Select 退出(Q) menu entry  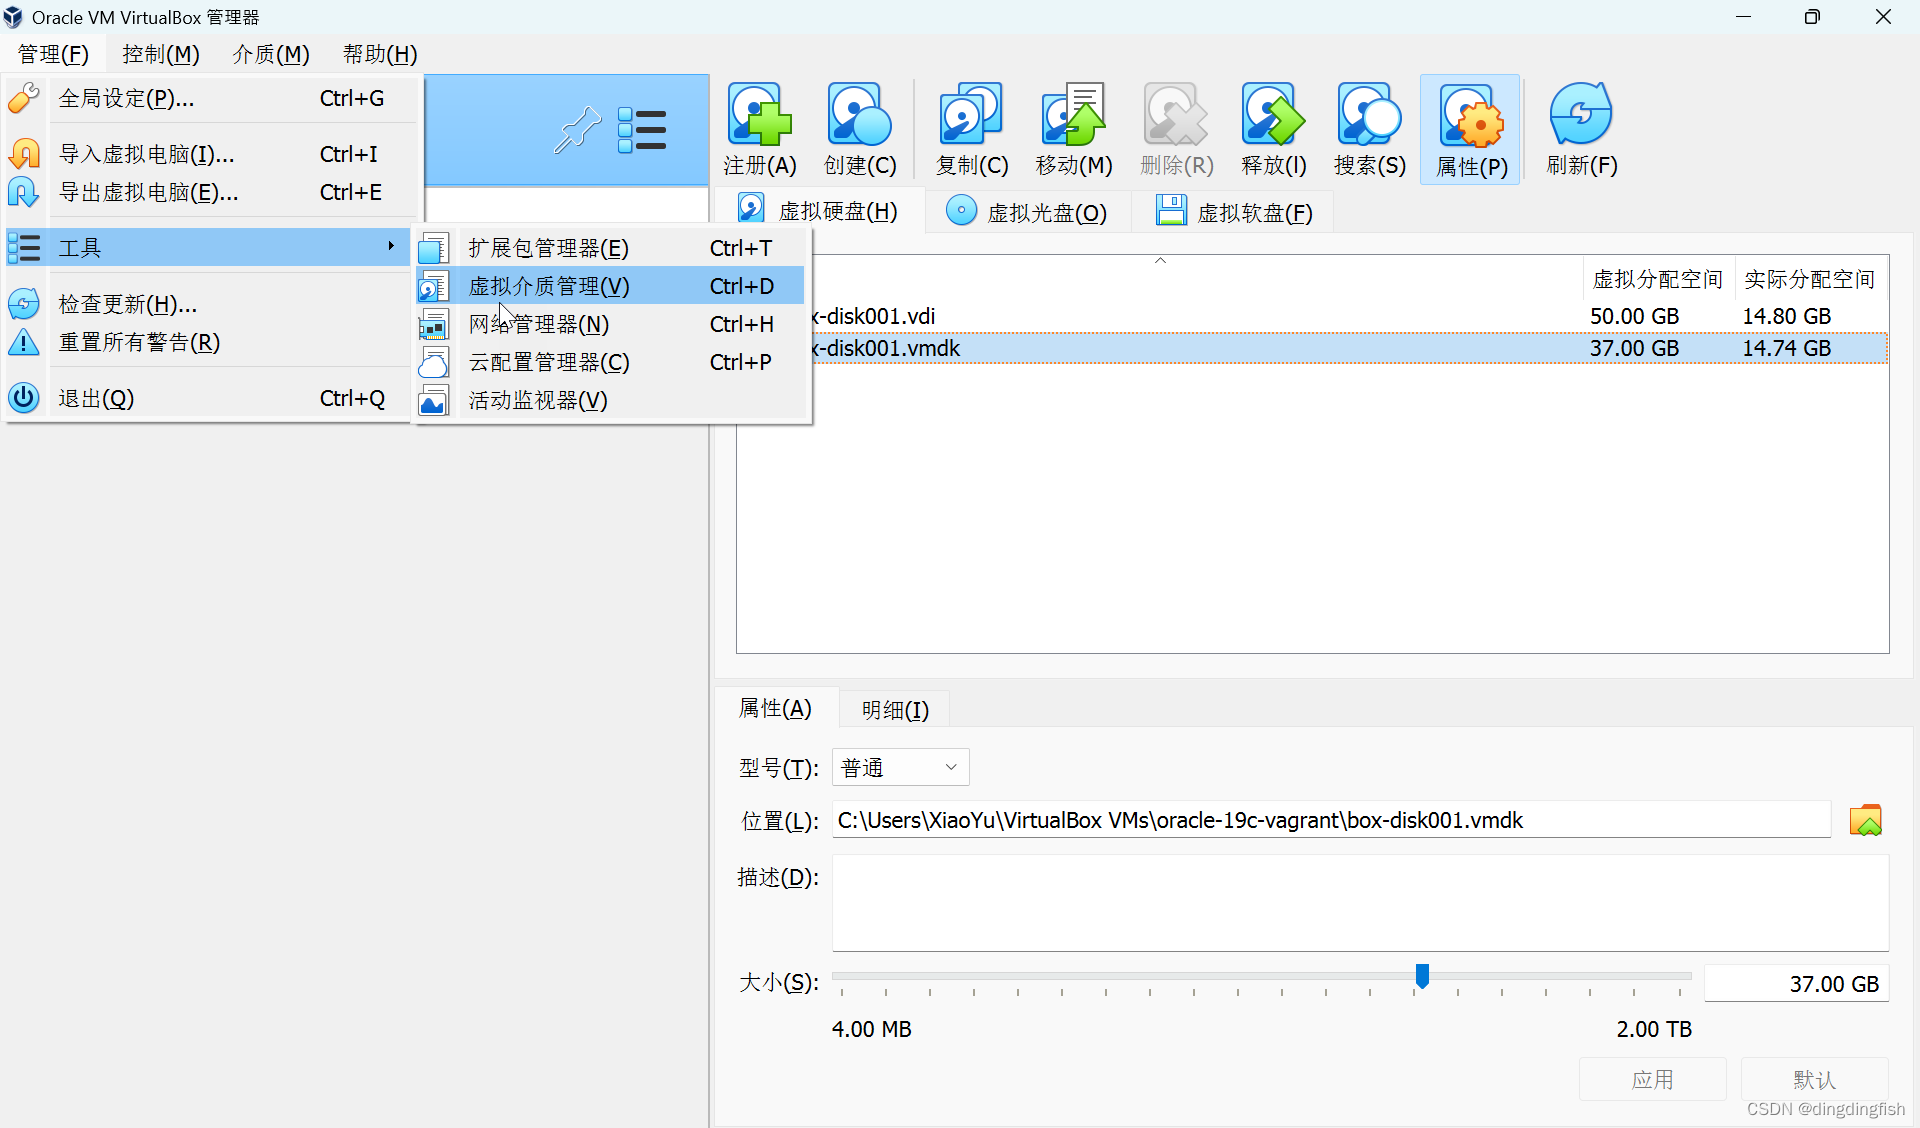210,398
